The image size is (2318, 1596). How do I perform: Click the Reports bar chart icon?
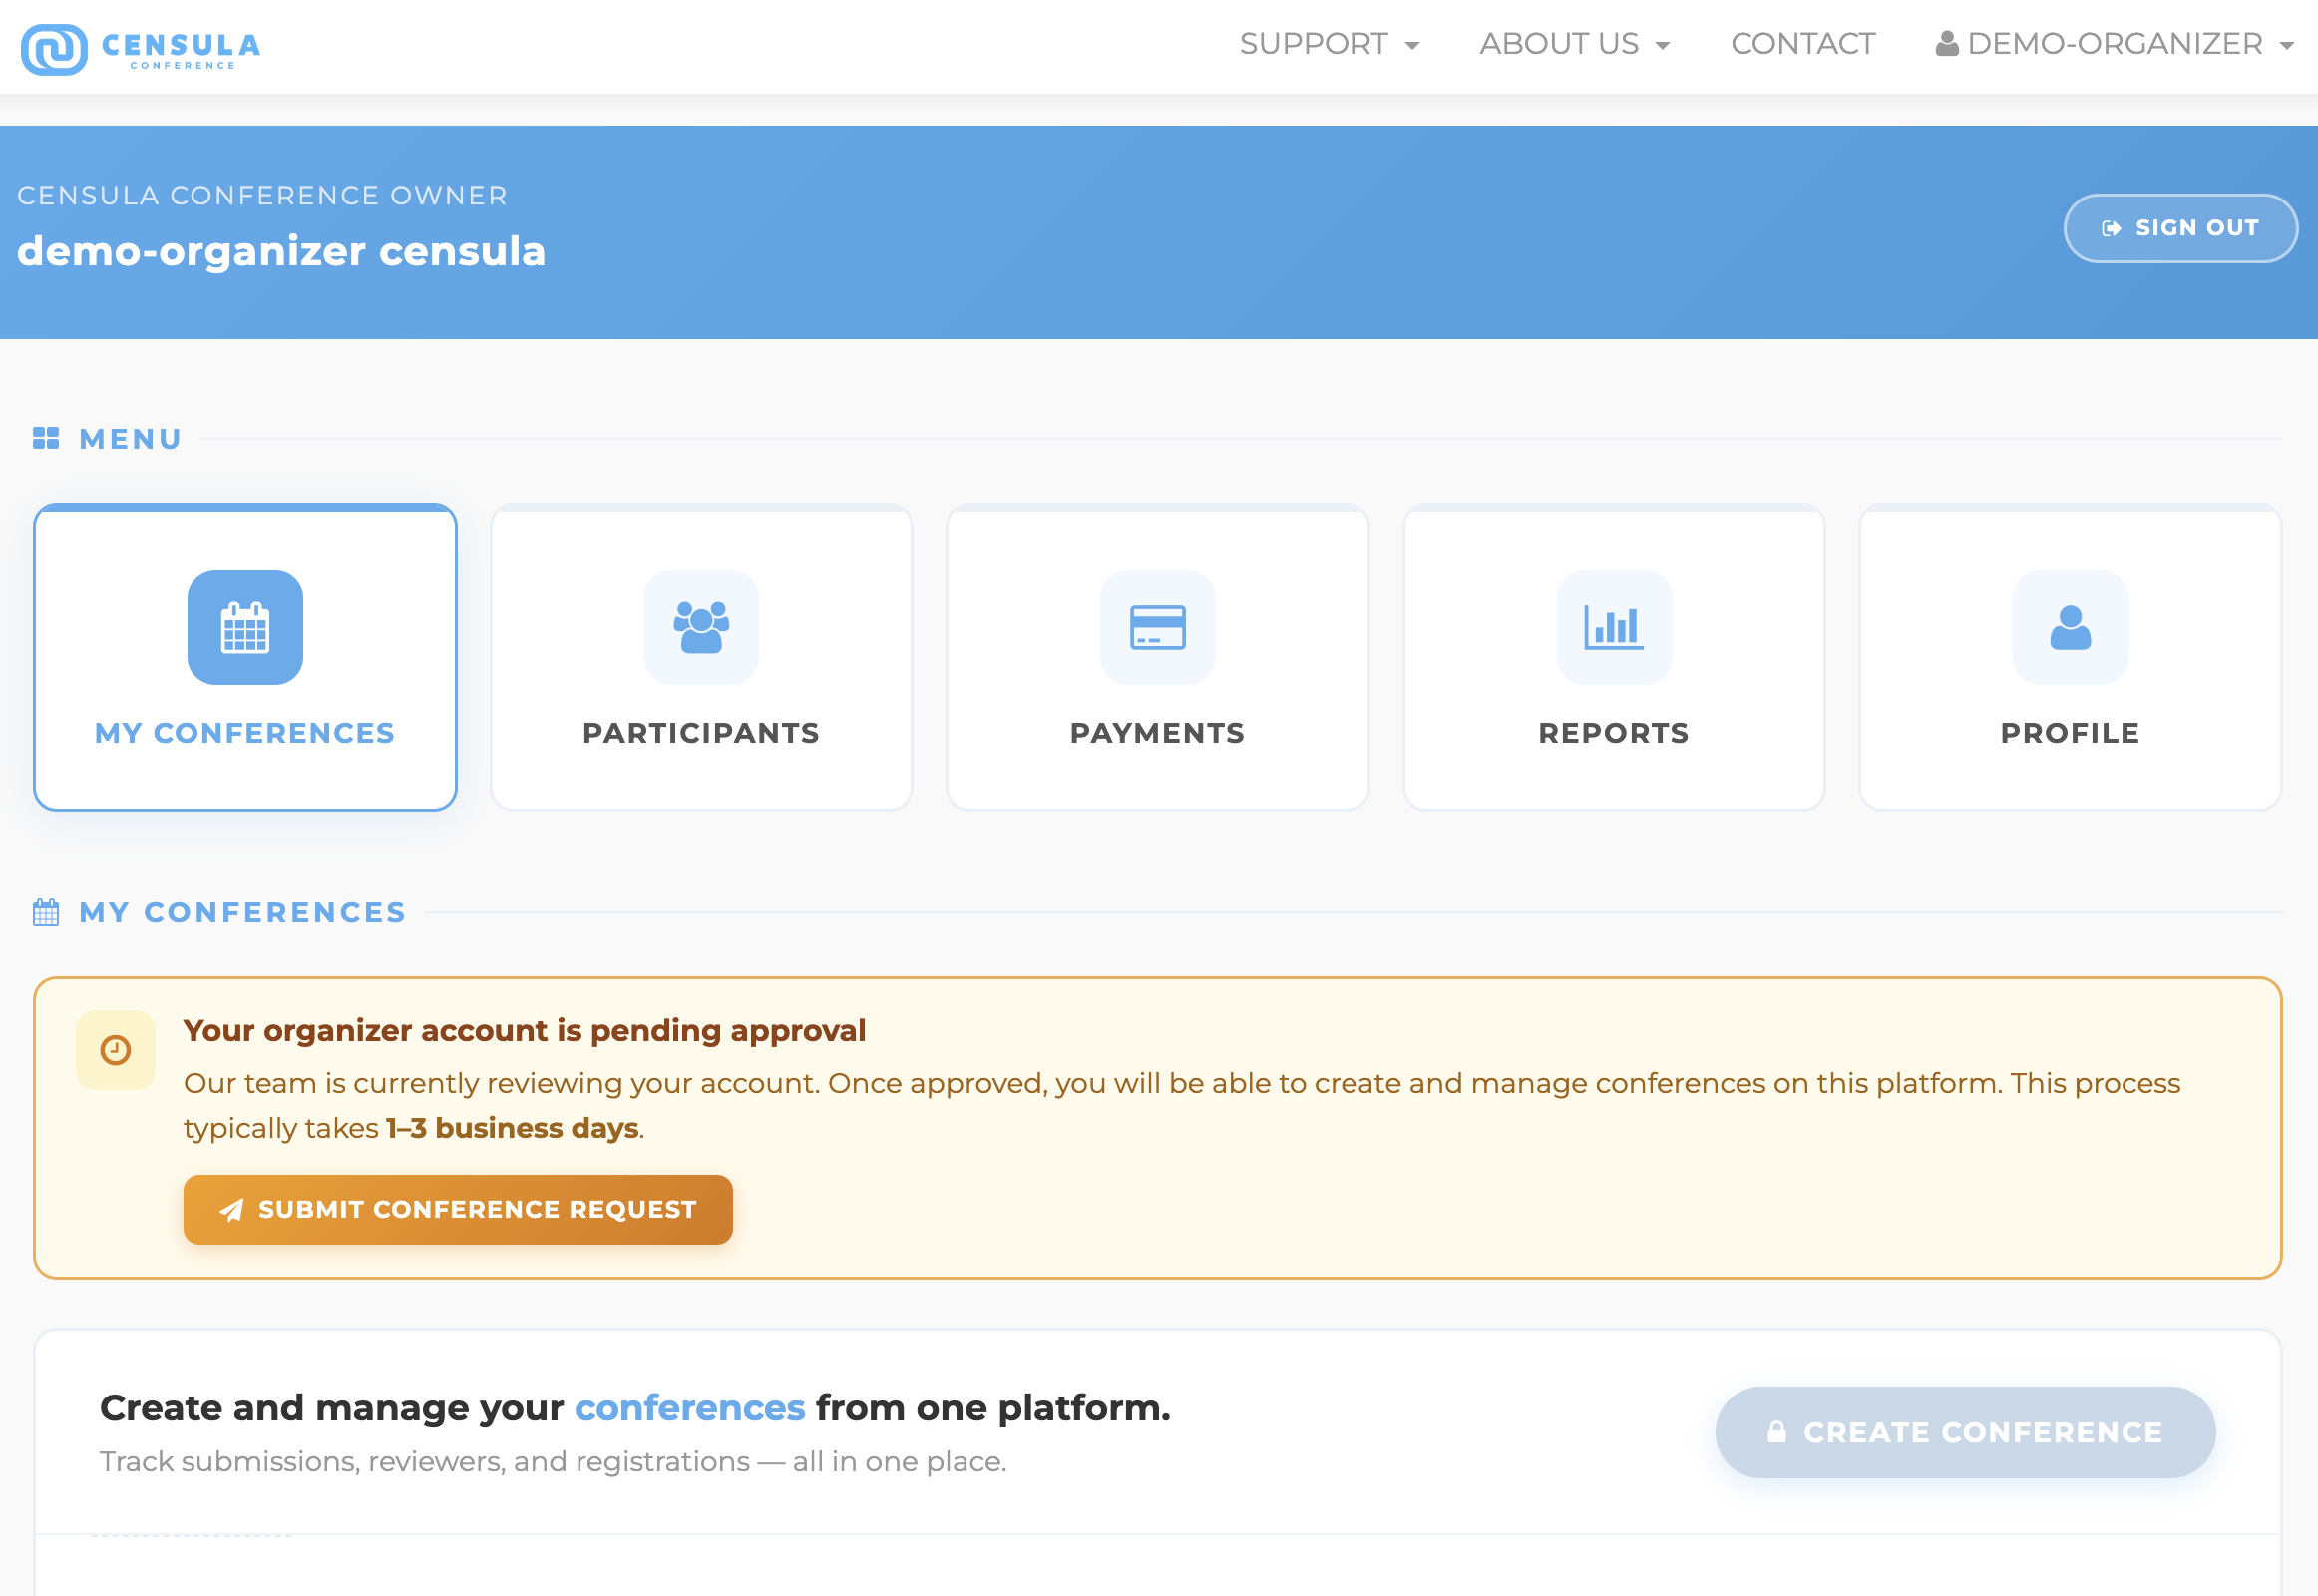pos(1614,628)
